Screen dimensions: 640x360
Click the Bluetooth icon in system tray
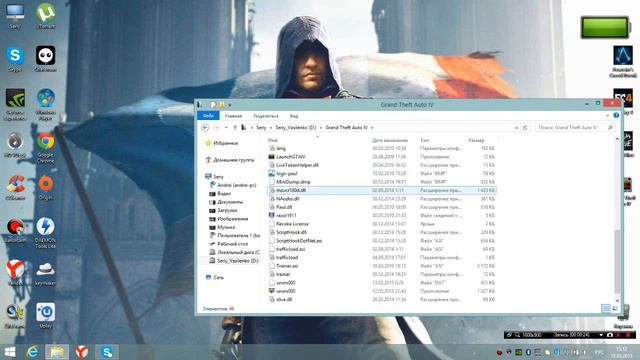tap(528, 352)
